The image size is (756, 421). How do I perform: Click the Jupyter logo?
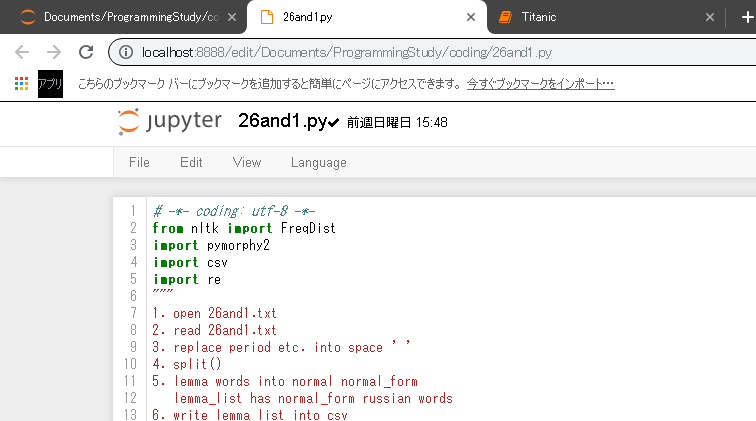170,122
